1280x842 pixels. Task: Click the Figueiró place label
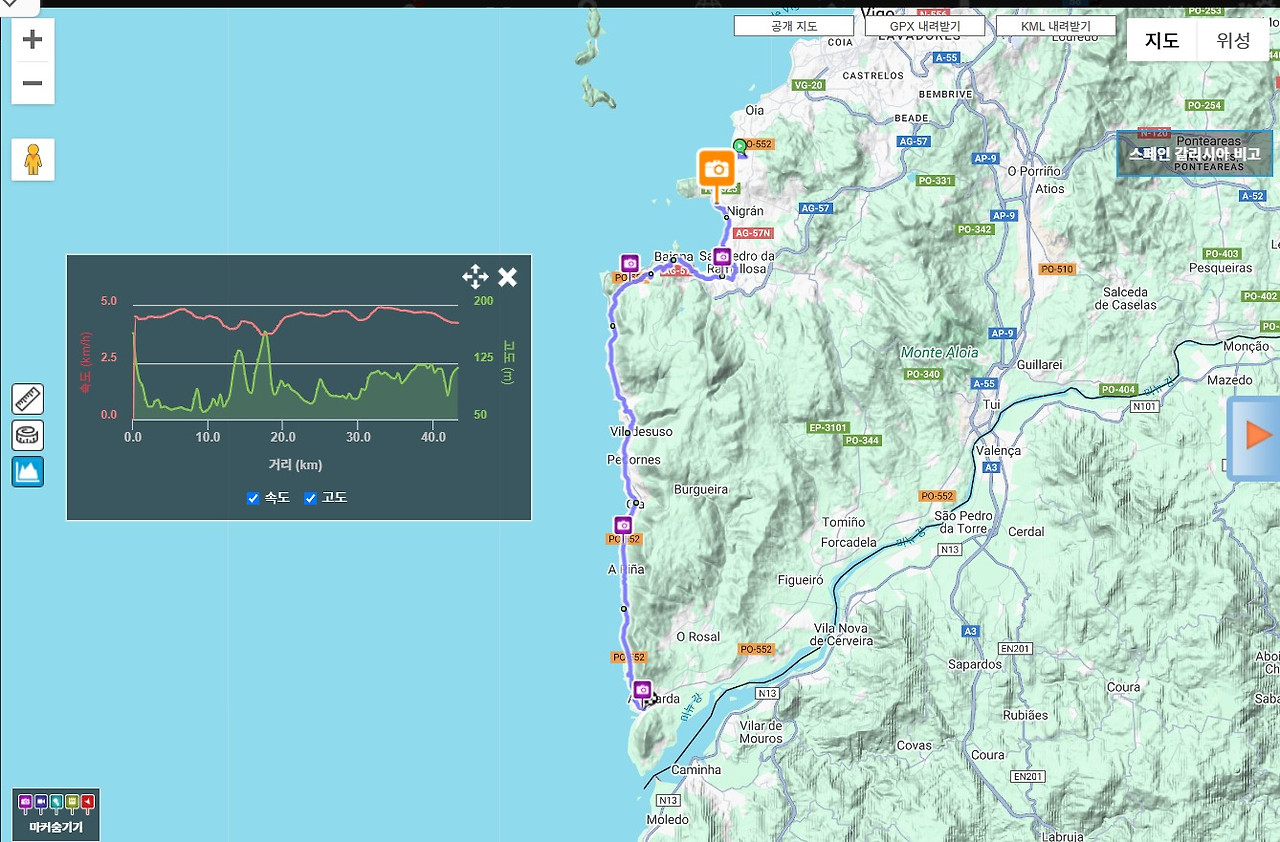[800, 580]
